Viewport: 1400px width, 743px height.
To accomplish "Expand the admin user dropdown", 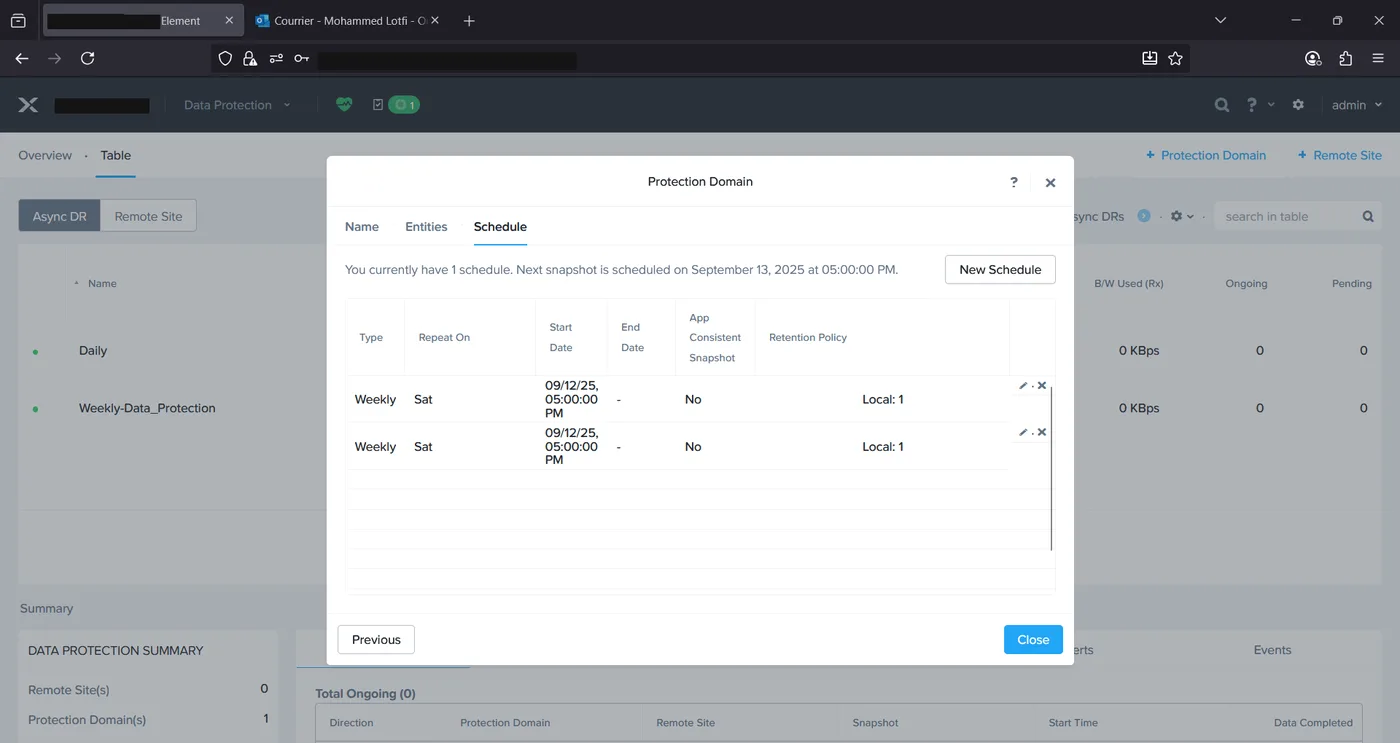I will pos(1357,105).
